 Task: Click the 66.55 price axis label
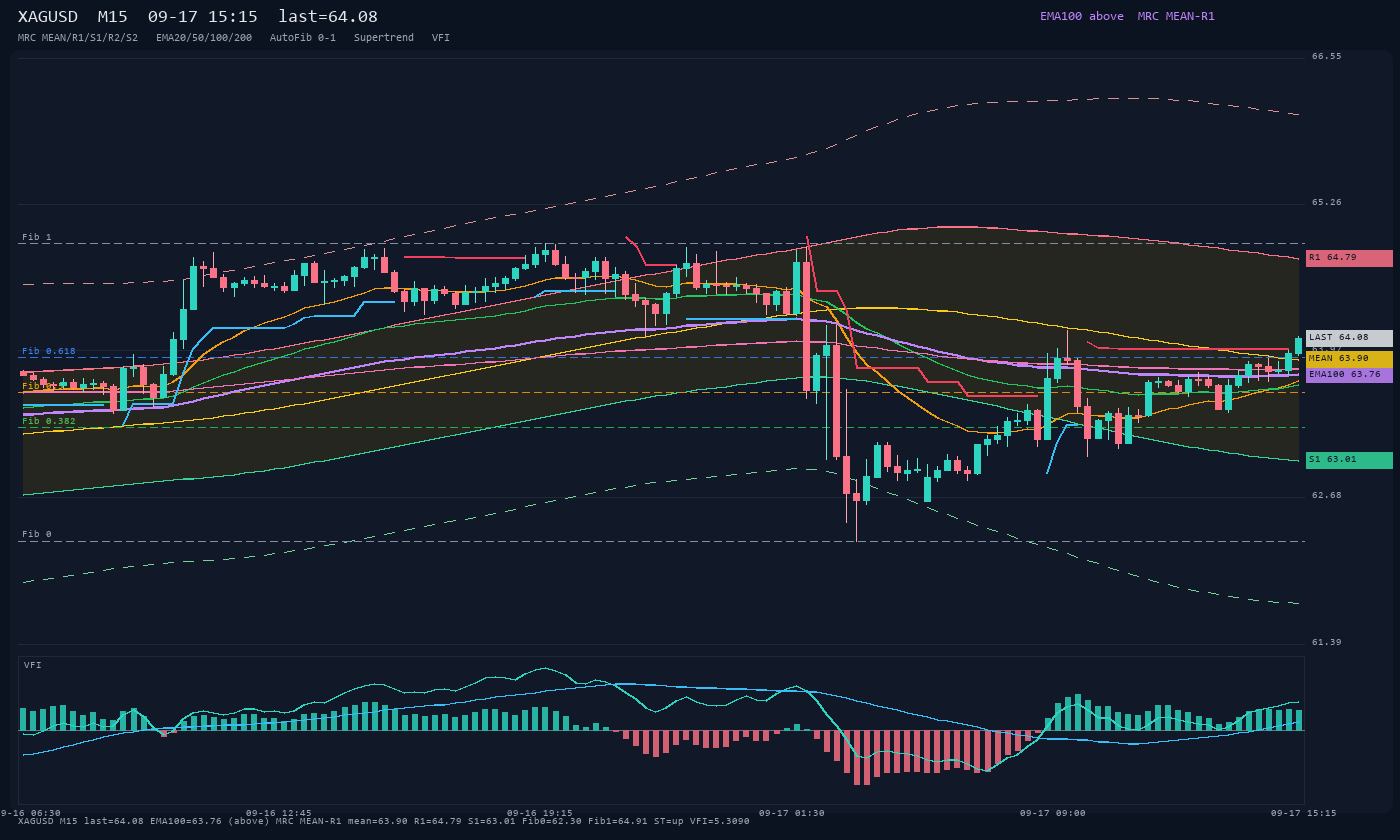1327,57
